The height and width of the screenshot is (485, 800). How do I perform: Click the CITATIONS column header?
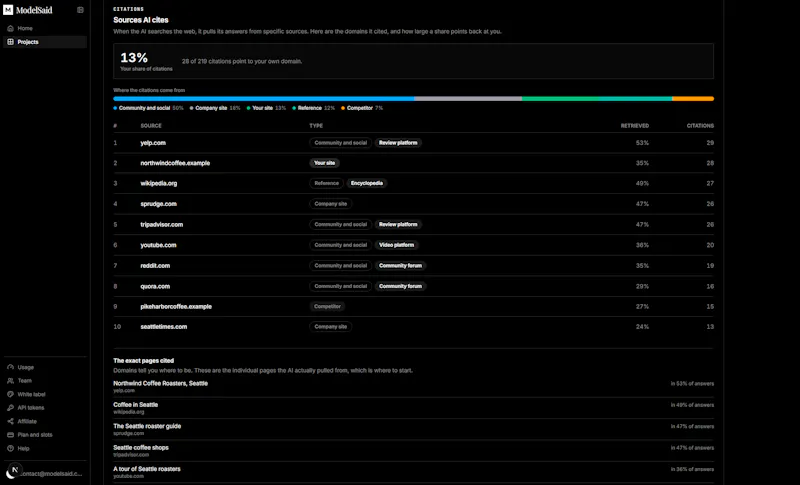pos(700,125)
